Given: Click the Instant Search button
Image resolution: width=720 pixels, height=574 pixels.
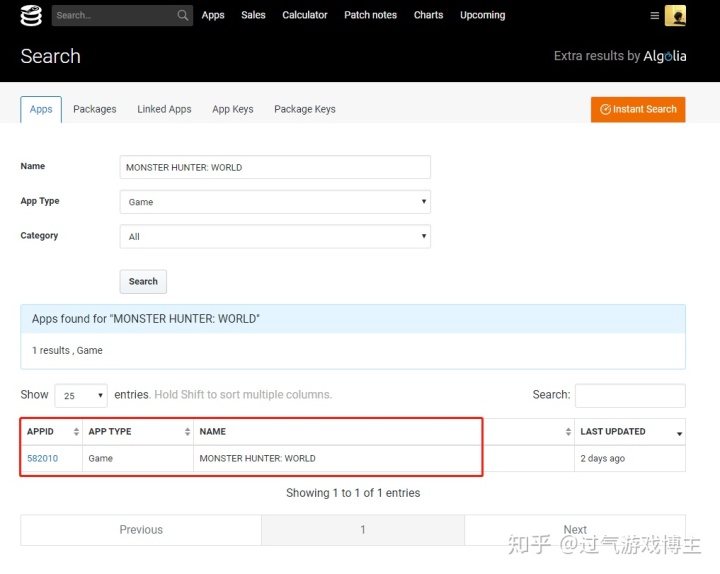Looking at the screenshot, I should pyautogui.click(x=638, y=109).
